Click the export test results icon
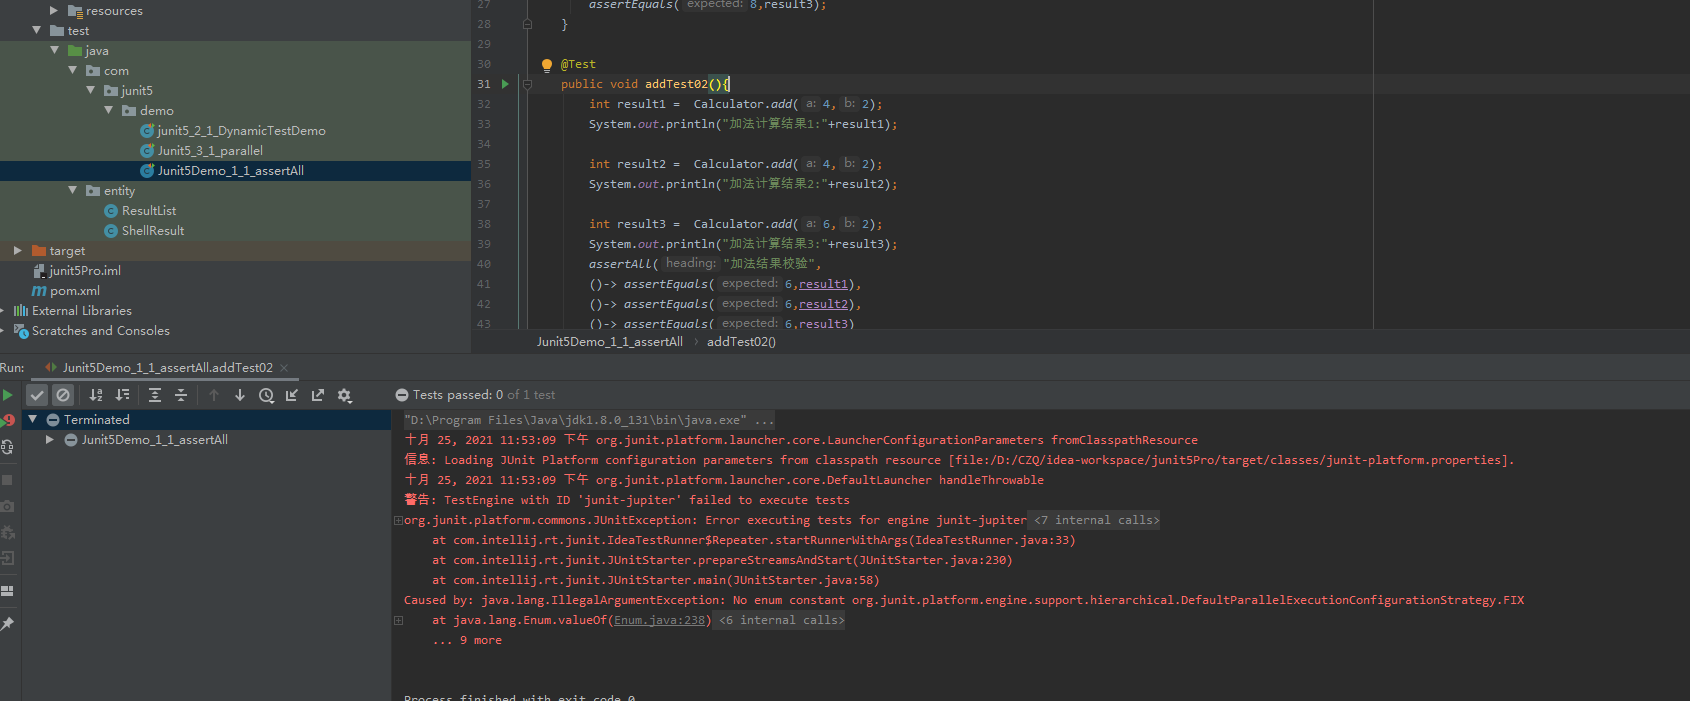1690x701 pixels. click(x=318, y=395)
